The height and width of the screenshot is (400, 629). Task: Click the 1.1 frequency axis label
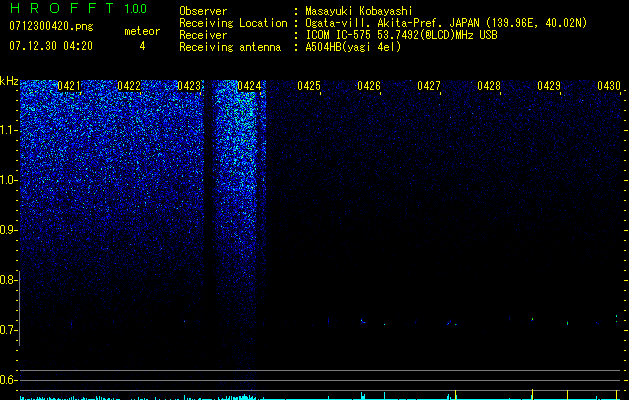pos(8,130)
